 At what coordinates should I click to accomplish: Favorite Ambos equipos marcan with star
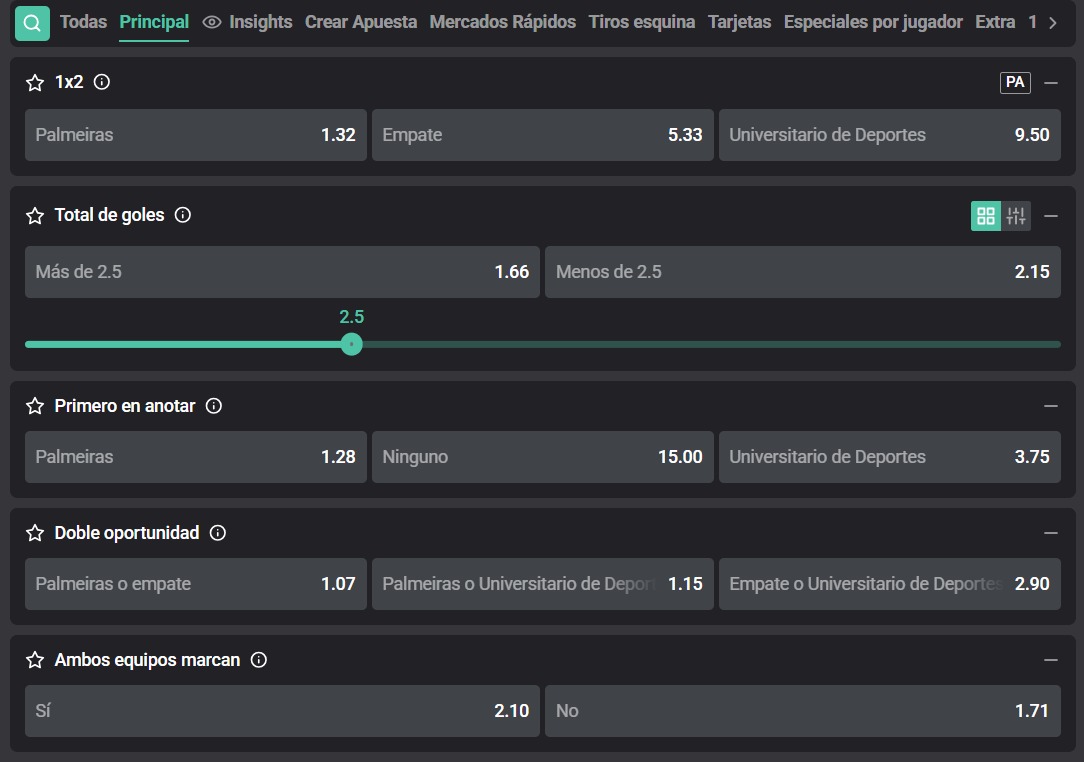click(x=35, y=660)
